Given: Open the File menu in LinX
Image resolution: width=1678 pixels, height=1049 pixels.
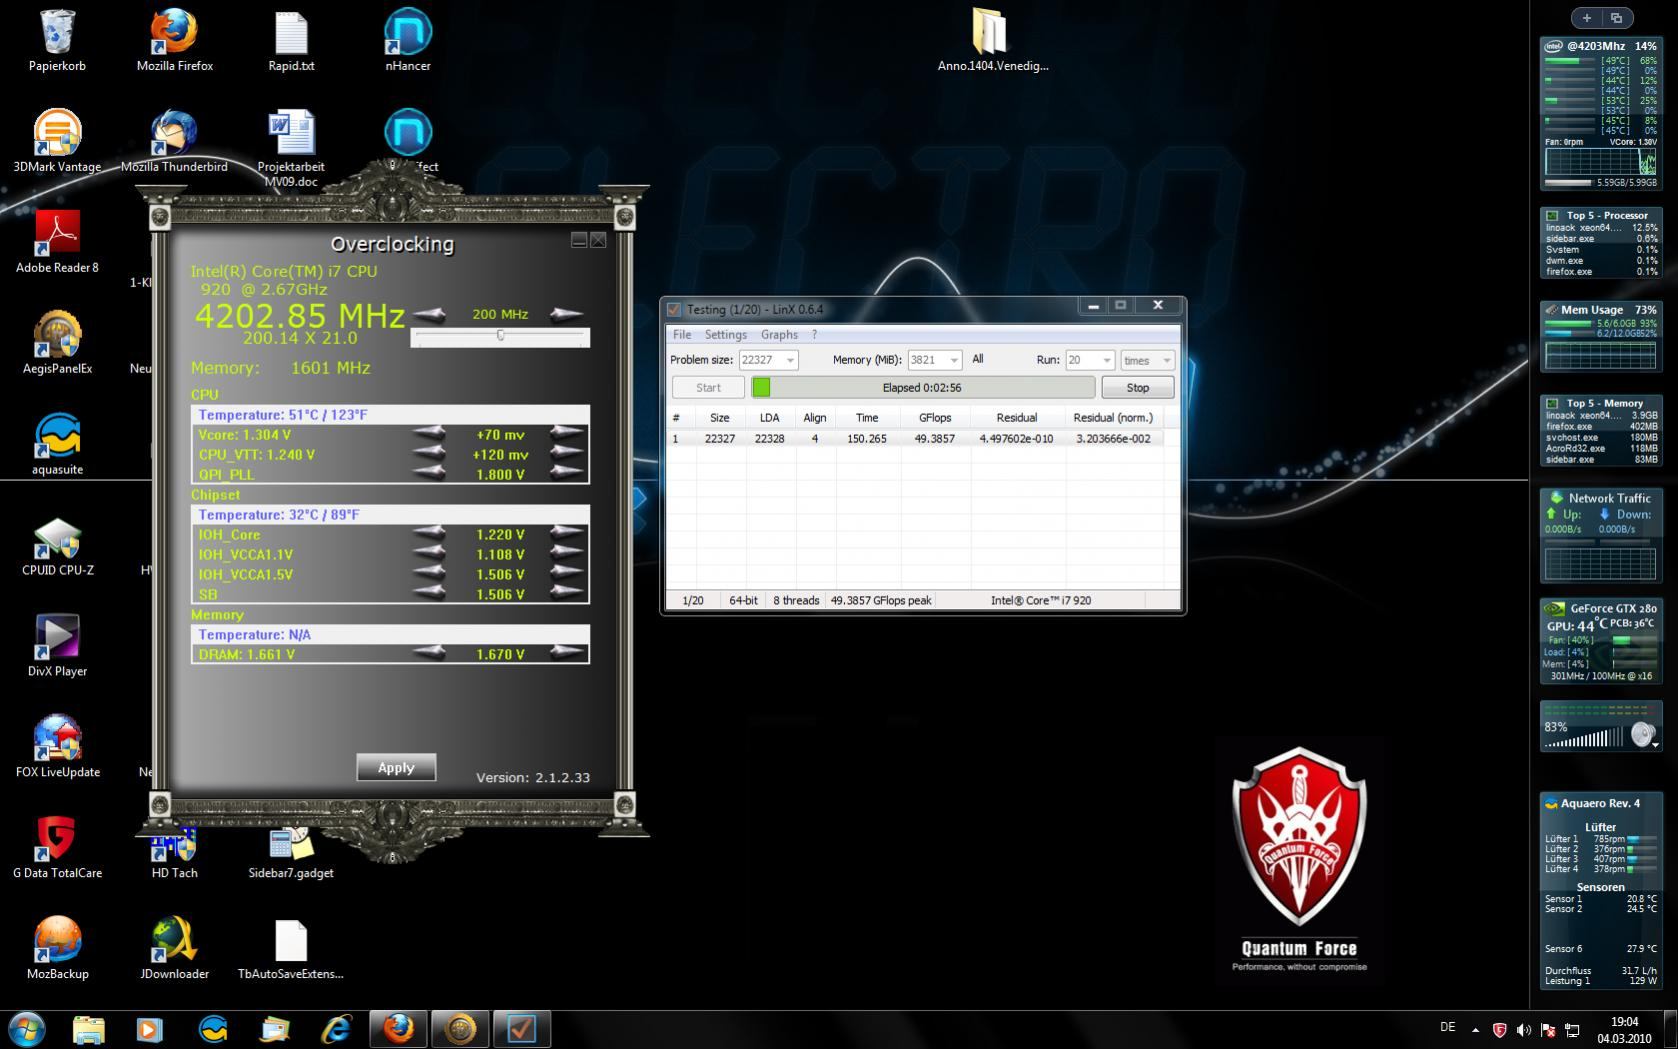Looking at the screenshot, I should point(682,334).
